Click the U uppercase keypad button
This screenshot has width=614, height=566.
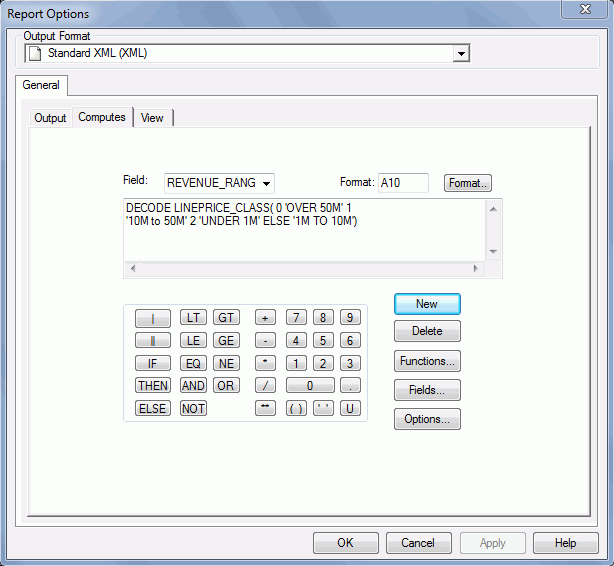tap(350, 408)
